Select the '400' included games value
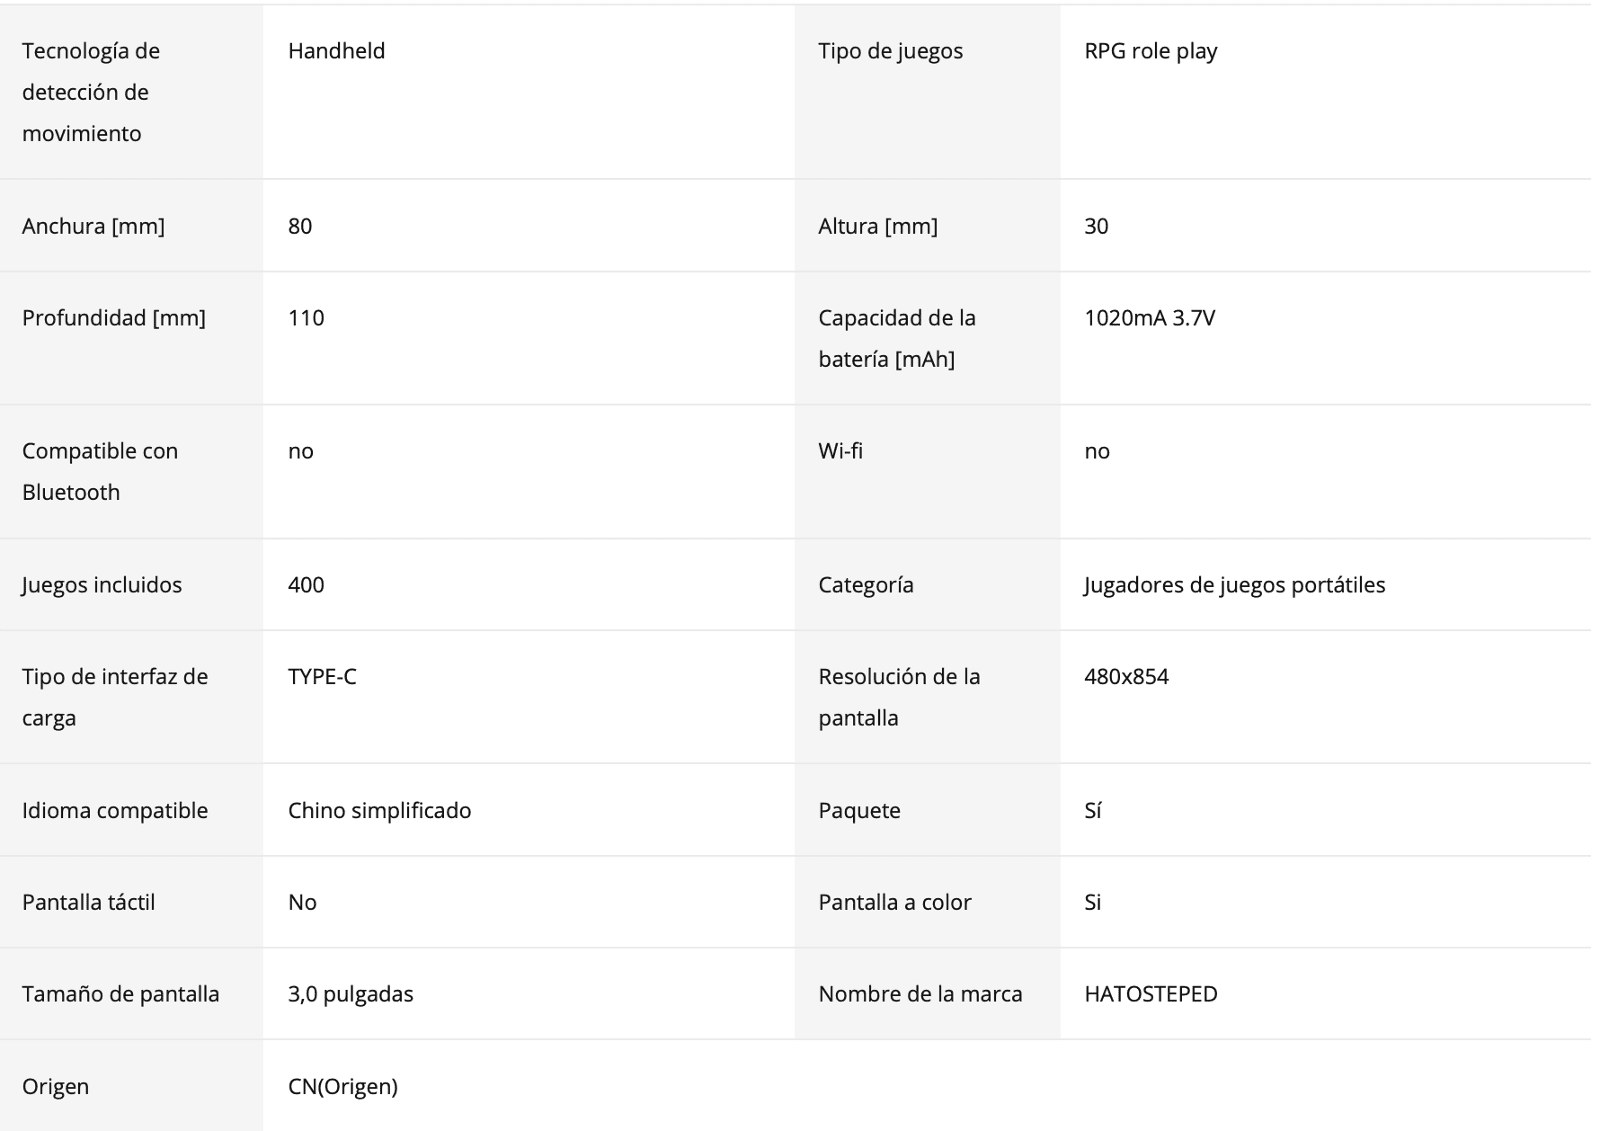The image size is (1600, 1131). click(x=306, y=585)
